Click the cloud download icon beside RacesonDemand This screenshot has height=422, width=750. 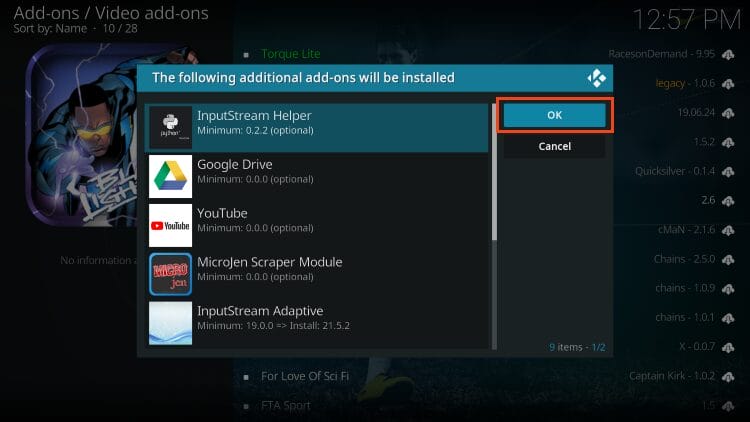(728, 55)
